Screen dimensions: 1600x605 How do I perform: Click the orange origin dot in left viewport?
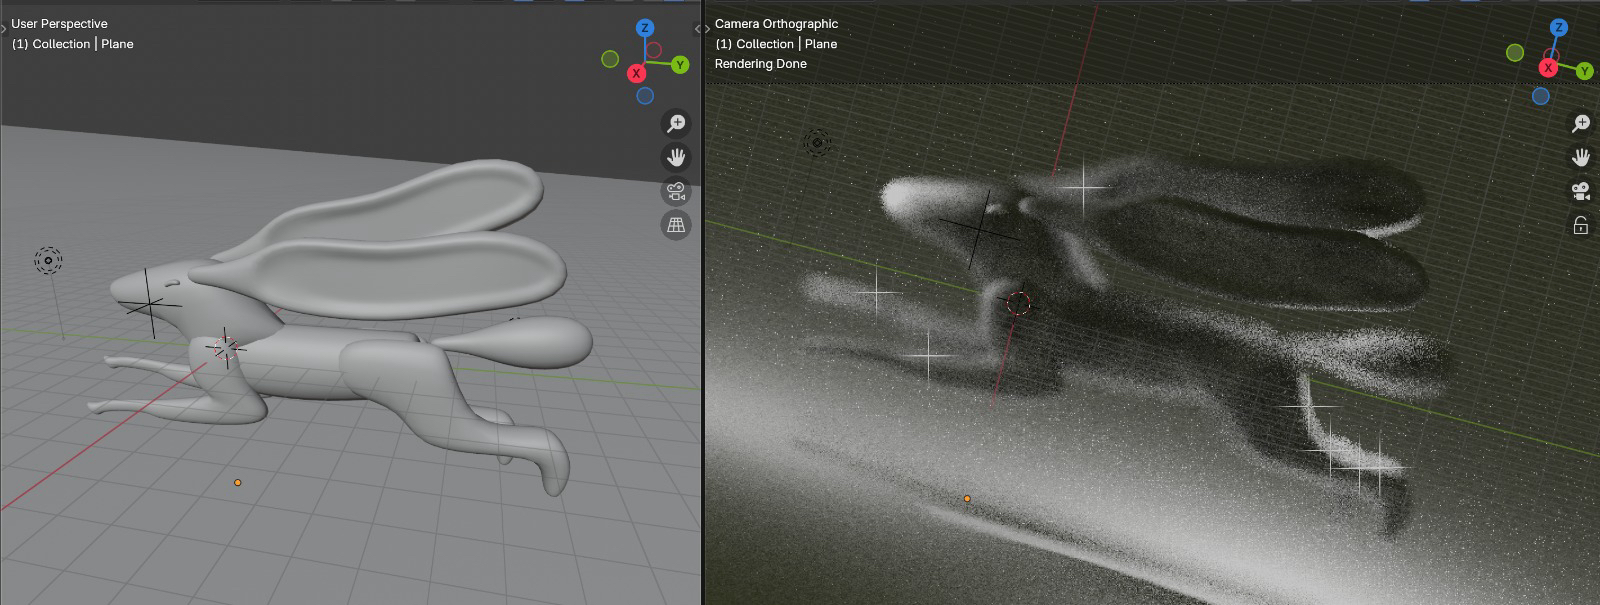[237, 483]
